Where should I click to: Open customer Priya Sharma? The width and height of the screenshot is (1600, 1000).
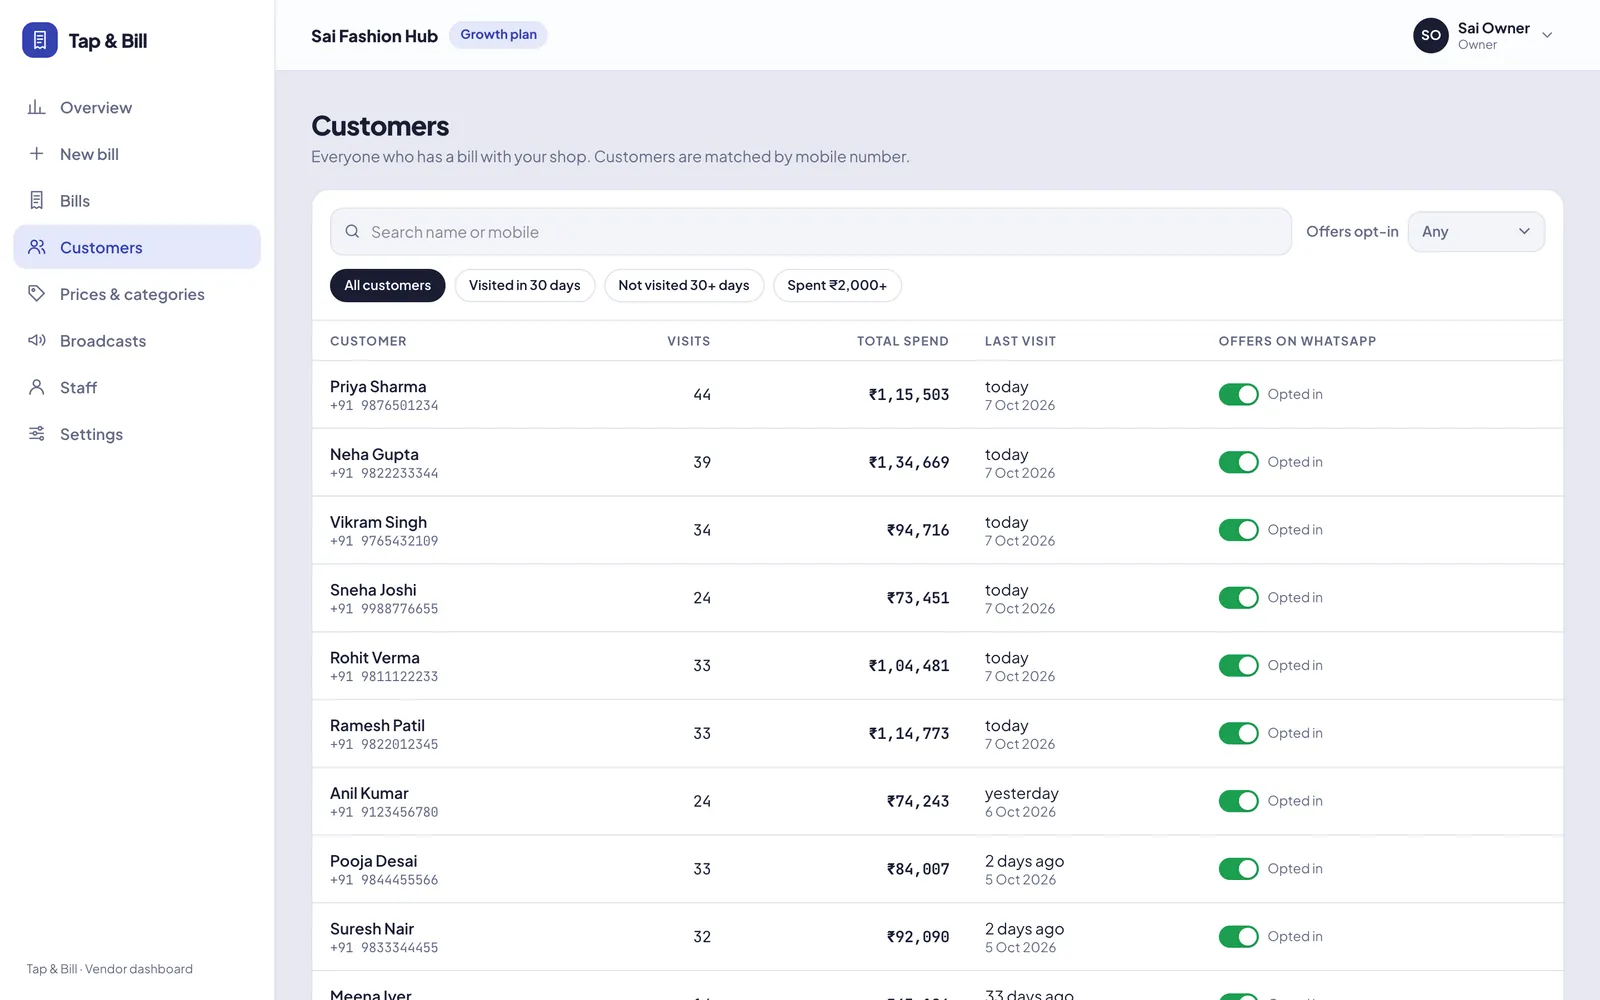pyautogui.click(x=378, y=386)
